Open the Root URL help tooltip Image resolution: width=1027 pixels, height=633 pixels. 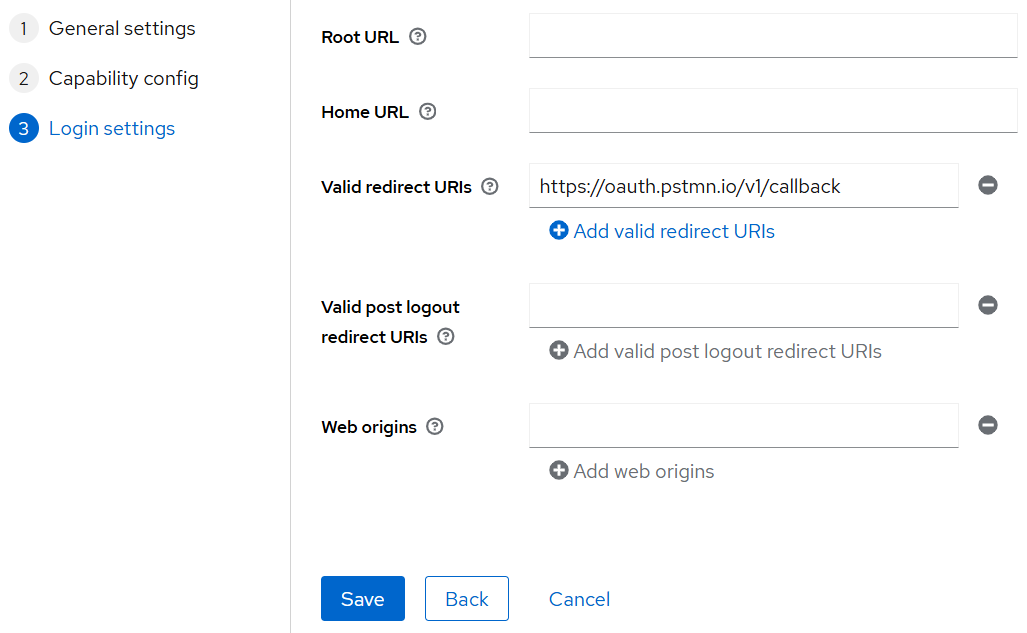coord(417,36)
